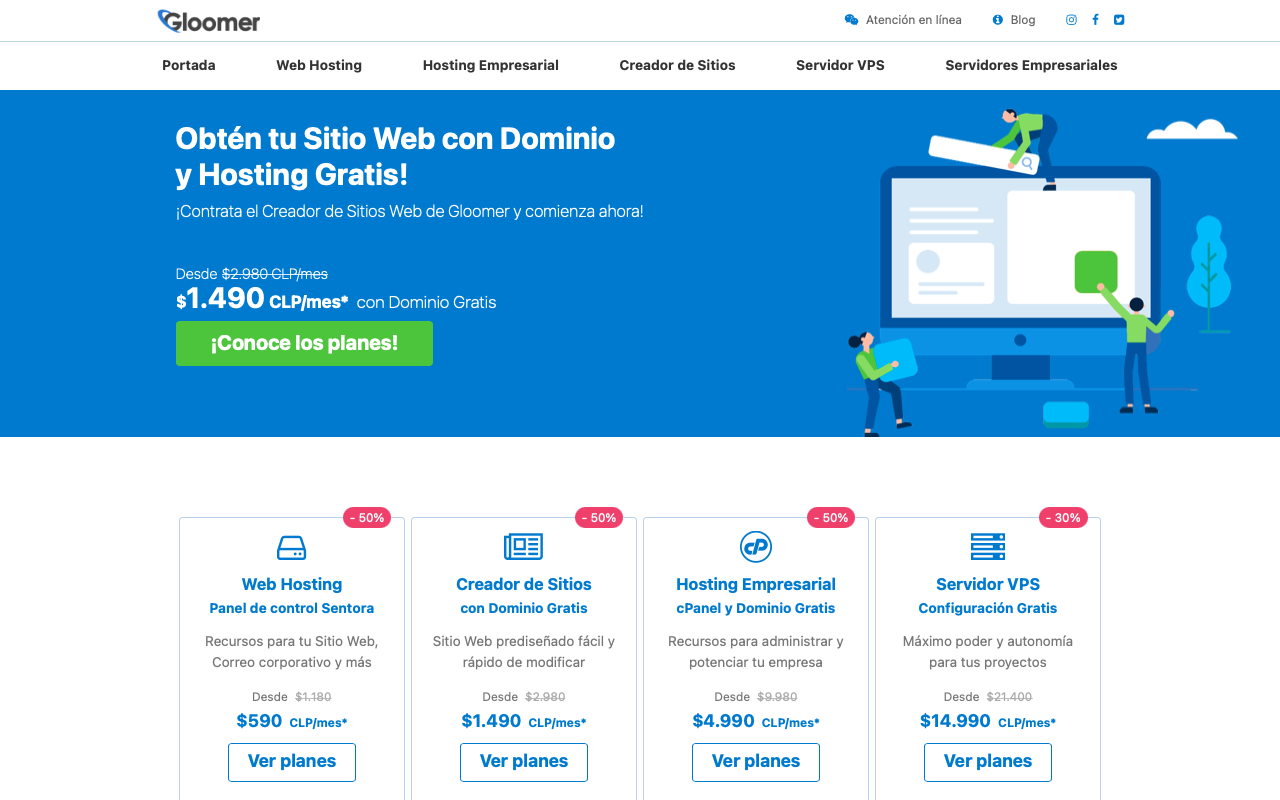Click the cPanel icon on Hosting Empresarial

coord(755,547)
